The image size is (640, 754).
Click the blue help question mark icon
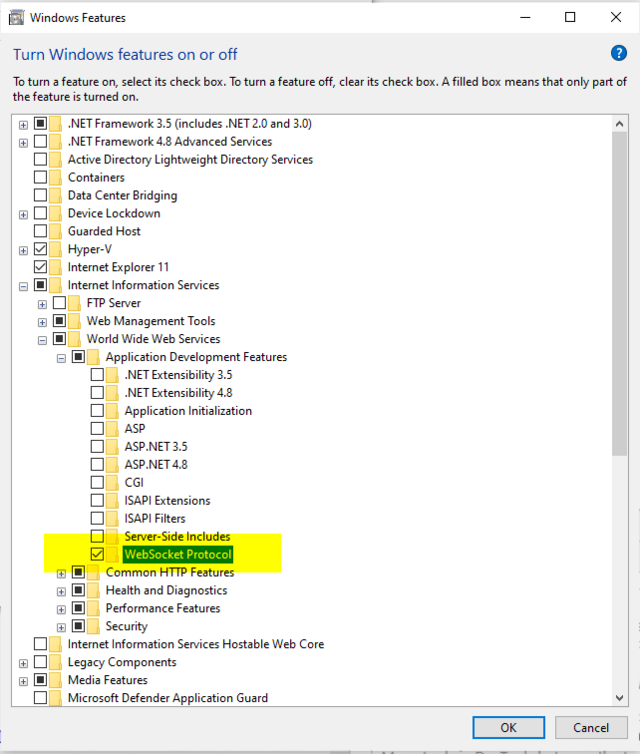click(618, 53)
